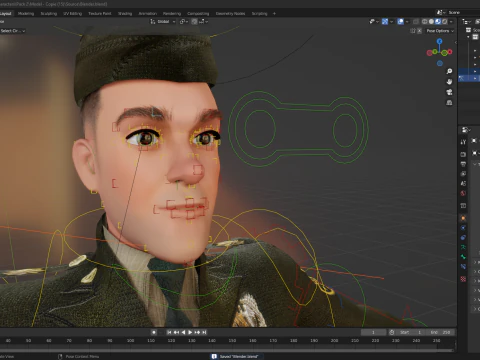Image resolution: width=480 pixels, height=360 pixels.
Task: Expand the sidebar using the small arrow
Action: (455, 43)
